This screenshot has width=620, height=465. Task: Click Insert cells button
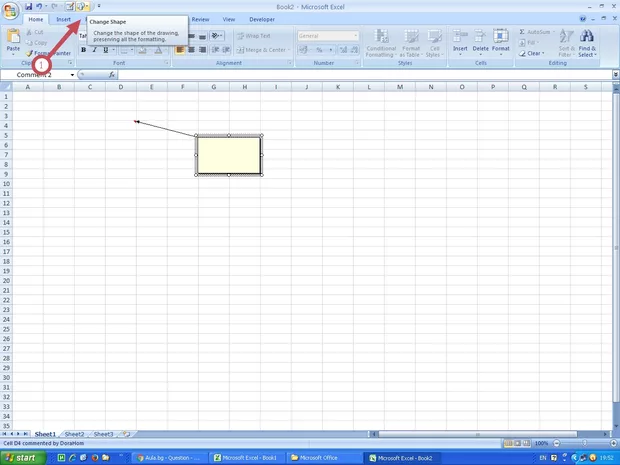[x=460, y=42]
